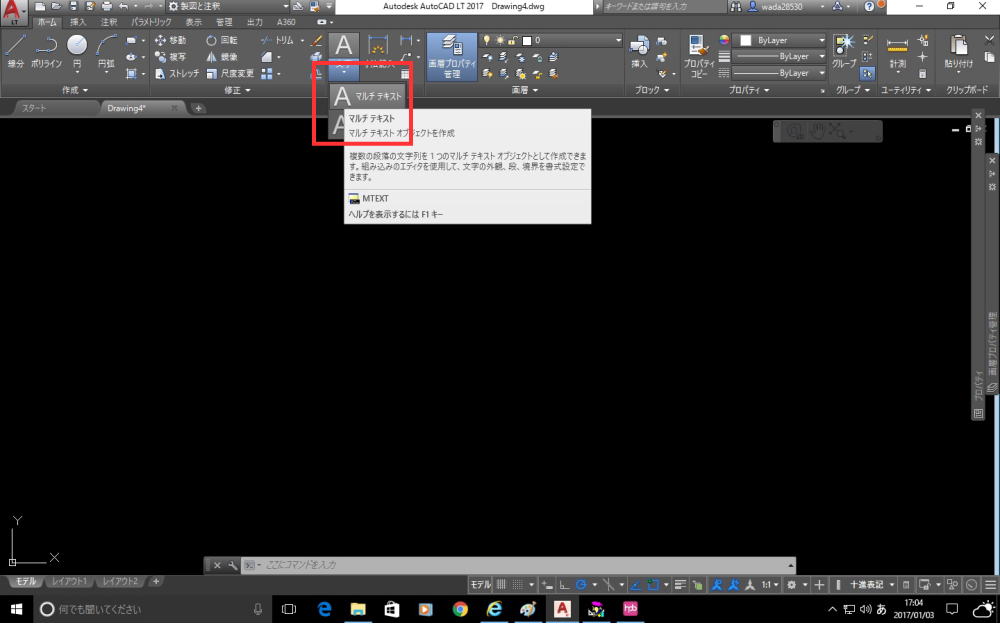This screenshot has width=1000, height=625.
Task: Select the Arc (円弧) tool
Action: point(106,52)
